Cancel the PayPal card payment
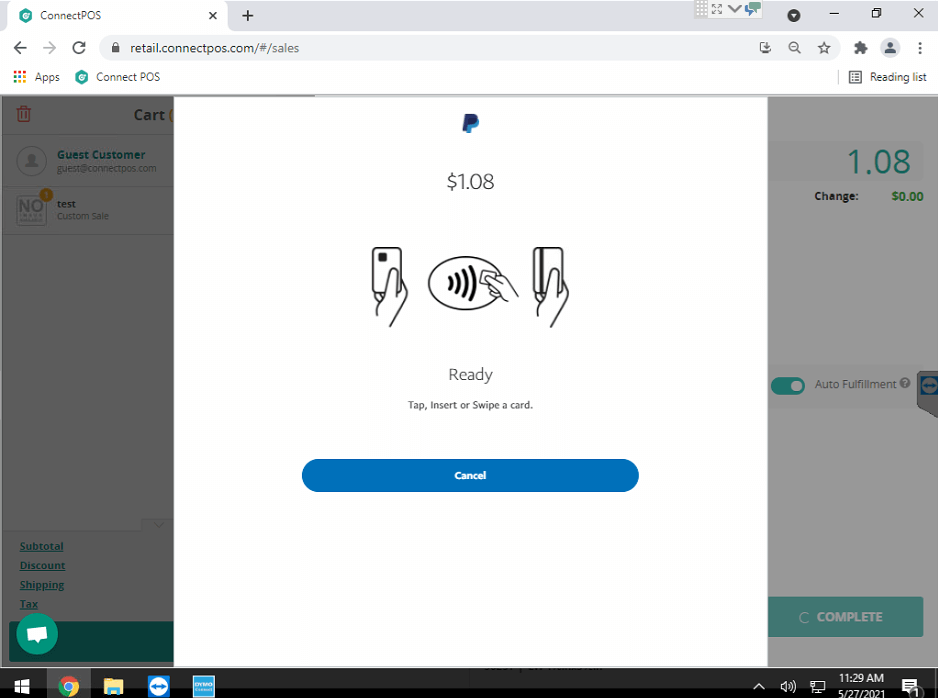 click(x=470, y=476)
